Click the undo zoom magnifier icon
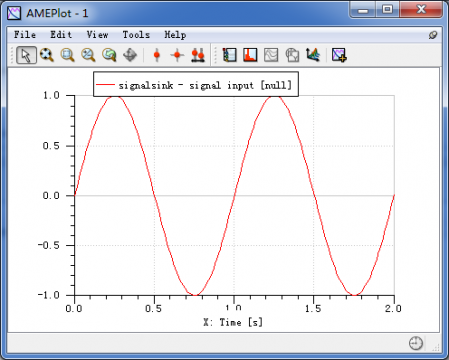 click(109, 55)
